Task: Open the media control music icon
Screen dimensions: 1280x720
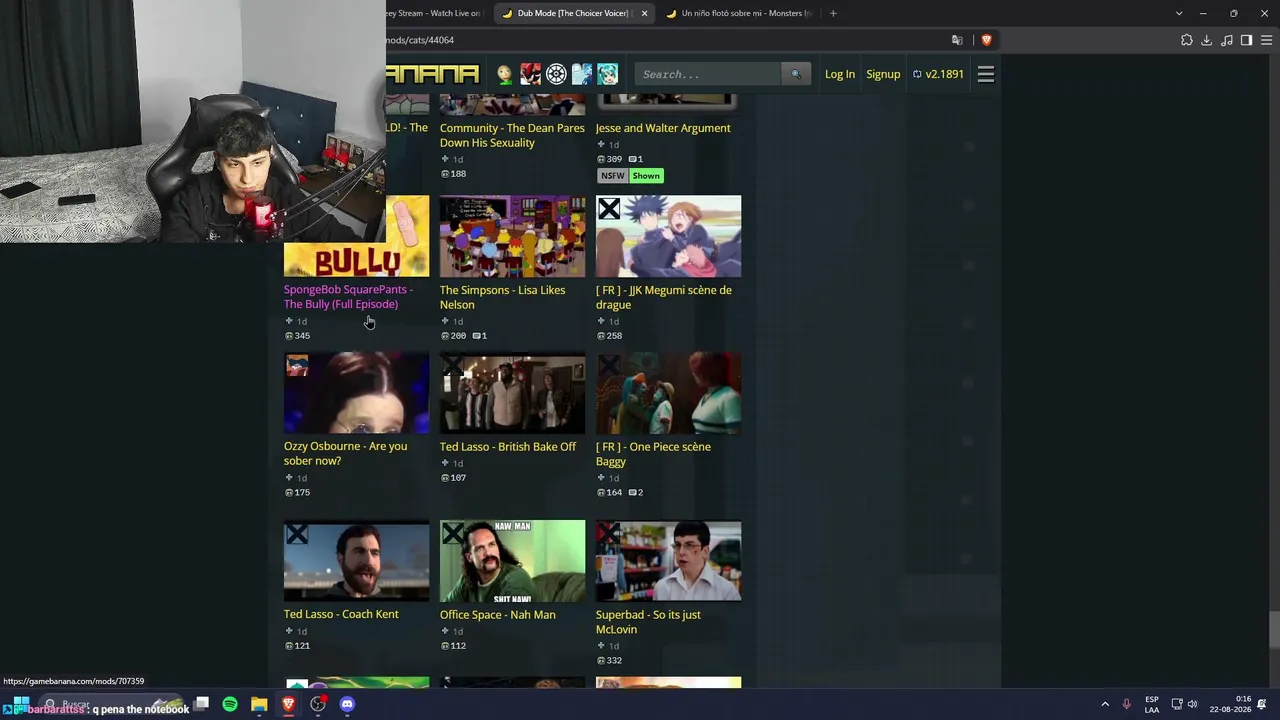Action: [x=1227, y=40]
